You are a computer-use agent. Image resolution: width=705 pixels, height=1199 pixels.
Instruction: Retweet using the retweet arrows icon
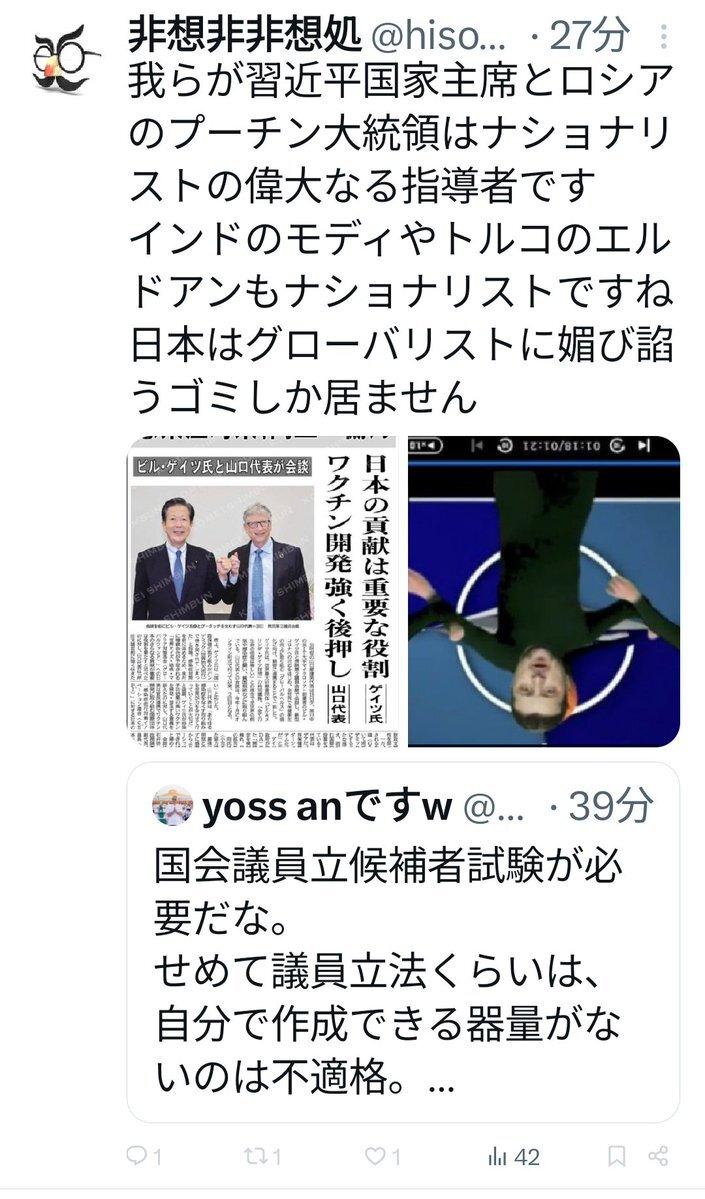pyautogui.click(x=256, y=1156)
